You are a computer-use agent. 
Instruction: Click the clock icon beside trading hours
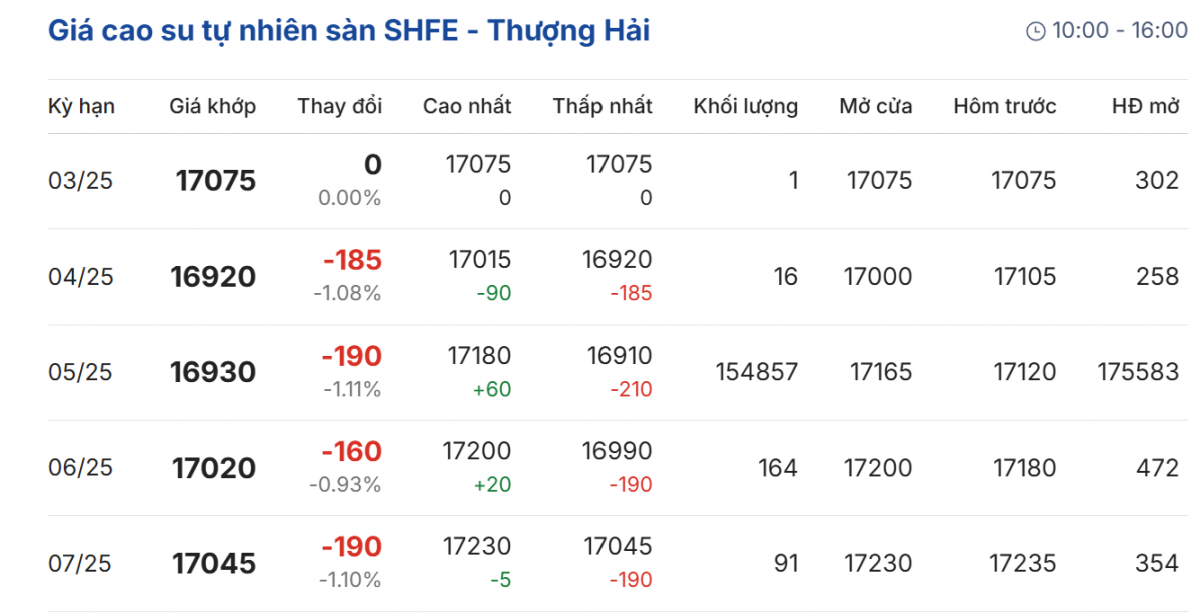pyautogui.click(x=1035, y=31)
